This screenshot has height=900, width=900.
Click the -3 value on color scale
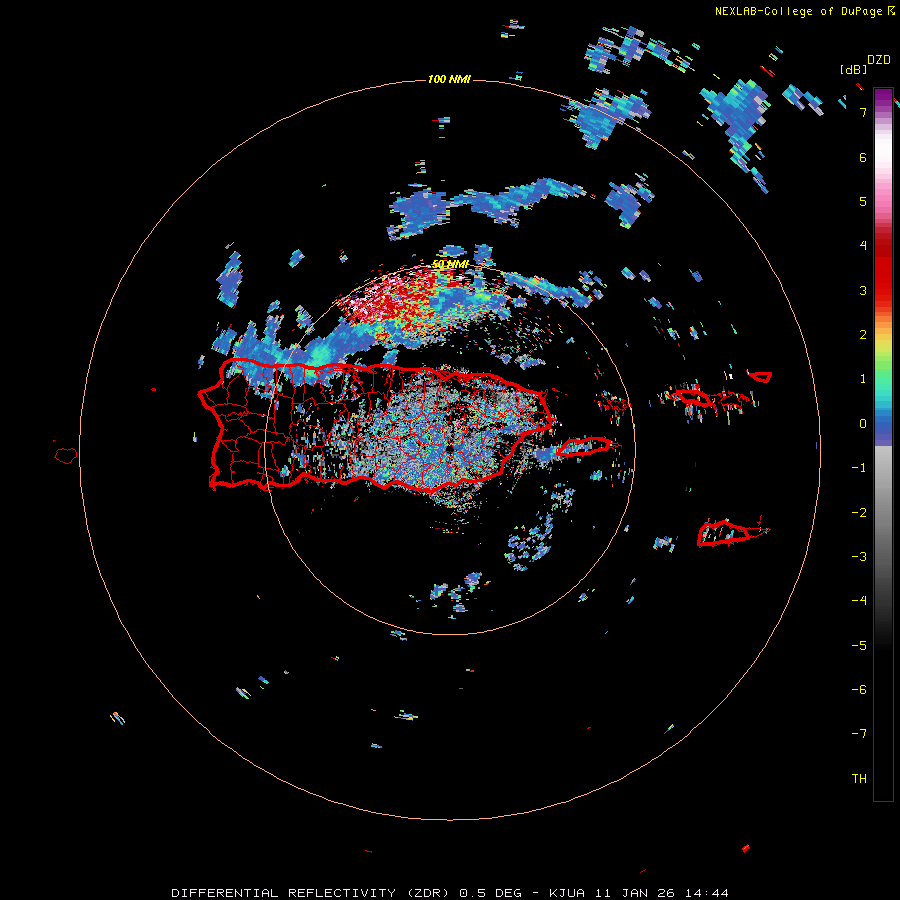tap(859, 556)
